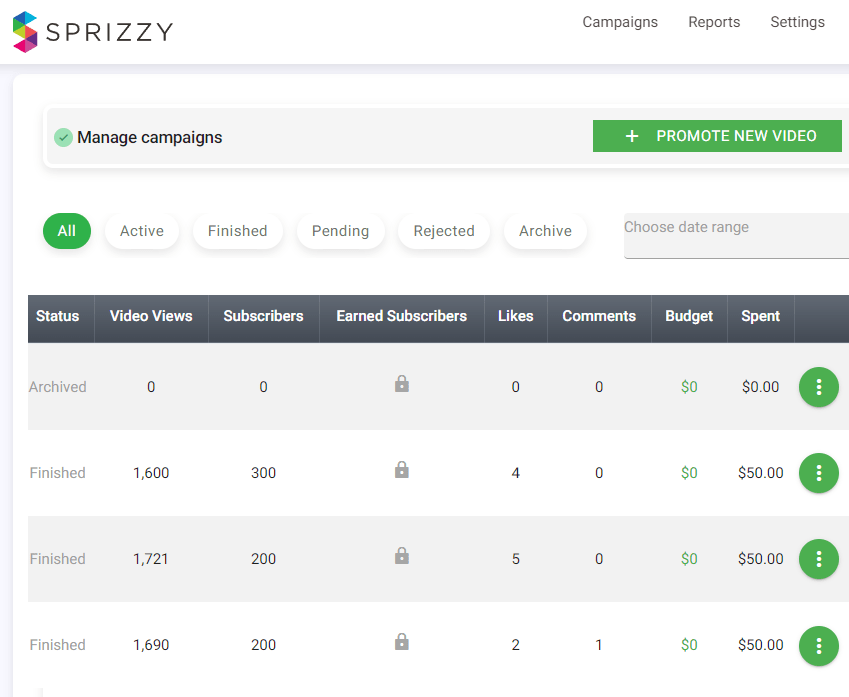
Task: Open three-dot menu for the 1,690 views campaign
Action: tap(818, 645)
